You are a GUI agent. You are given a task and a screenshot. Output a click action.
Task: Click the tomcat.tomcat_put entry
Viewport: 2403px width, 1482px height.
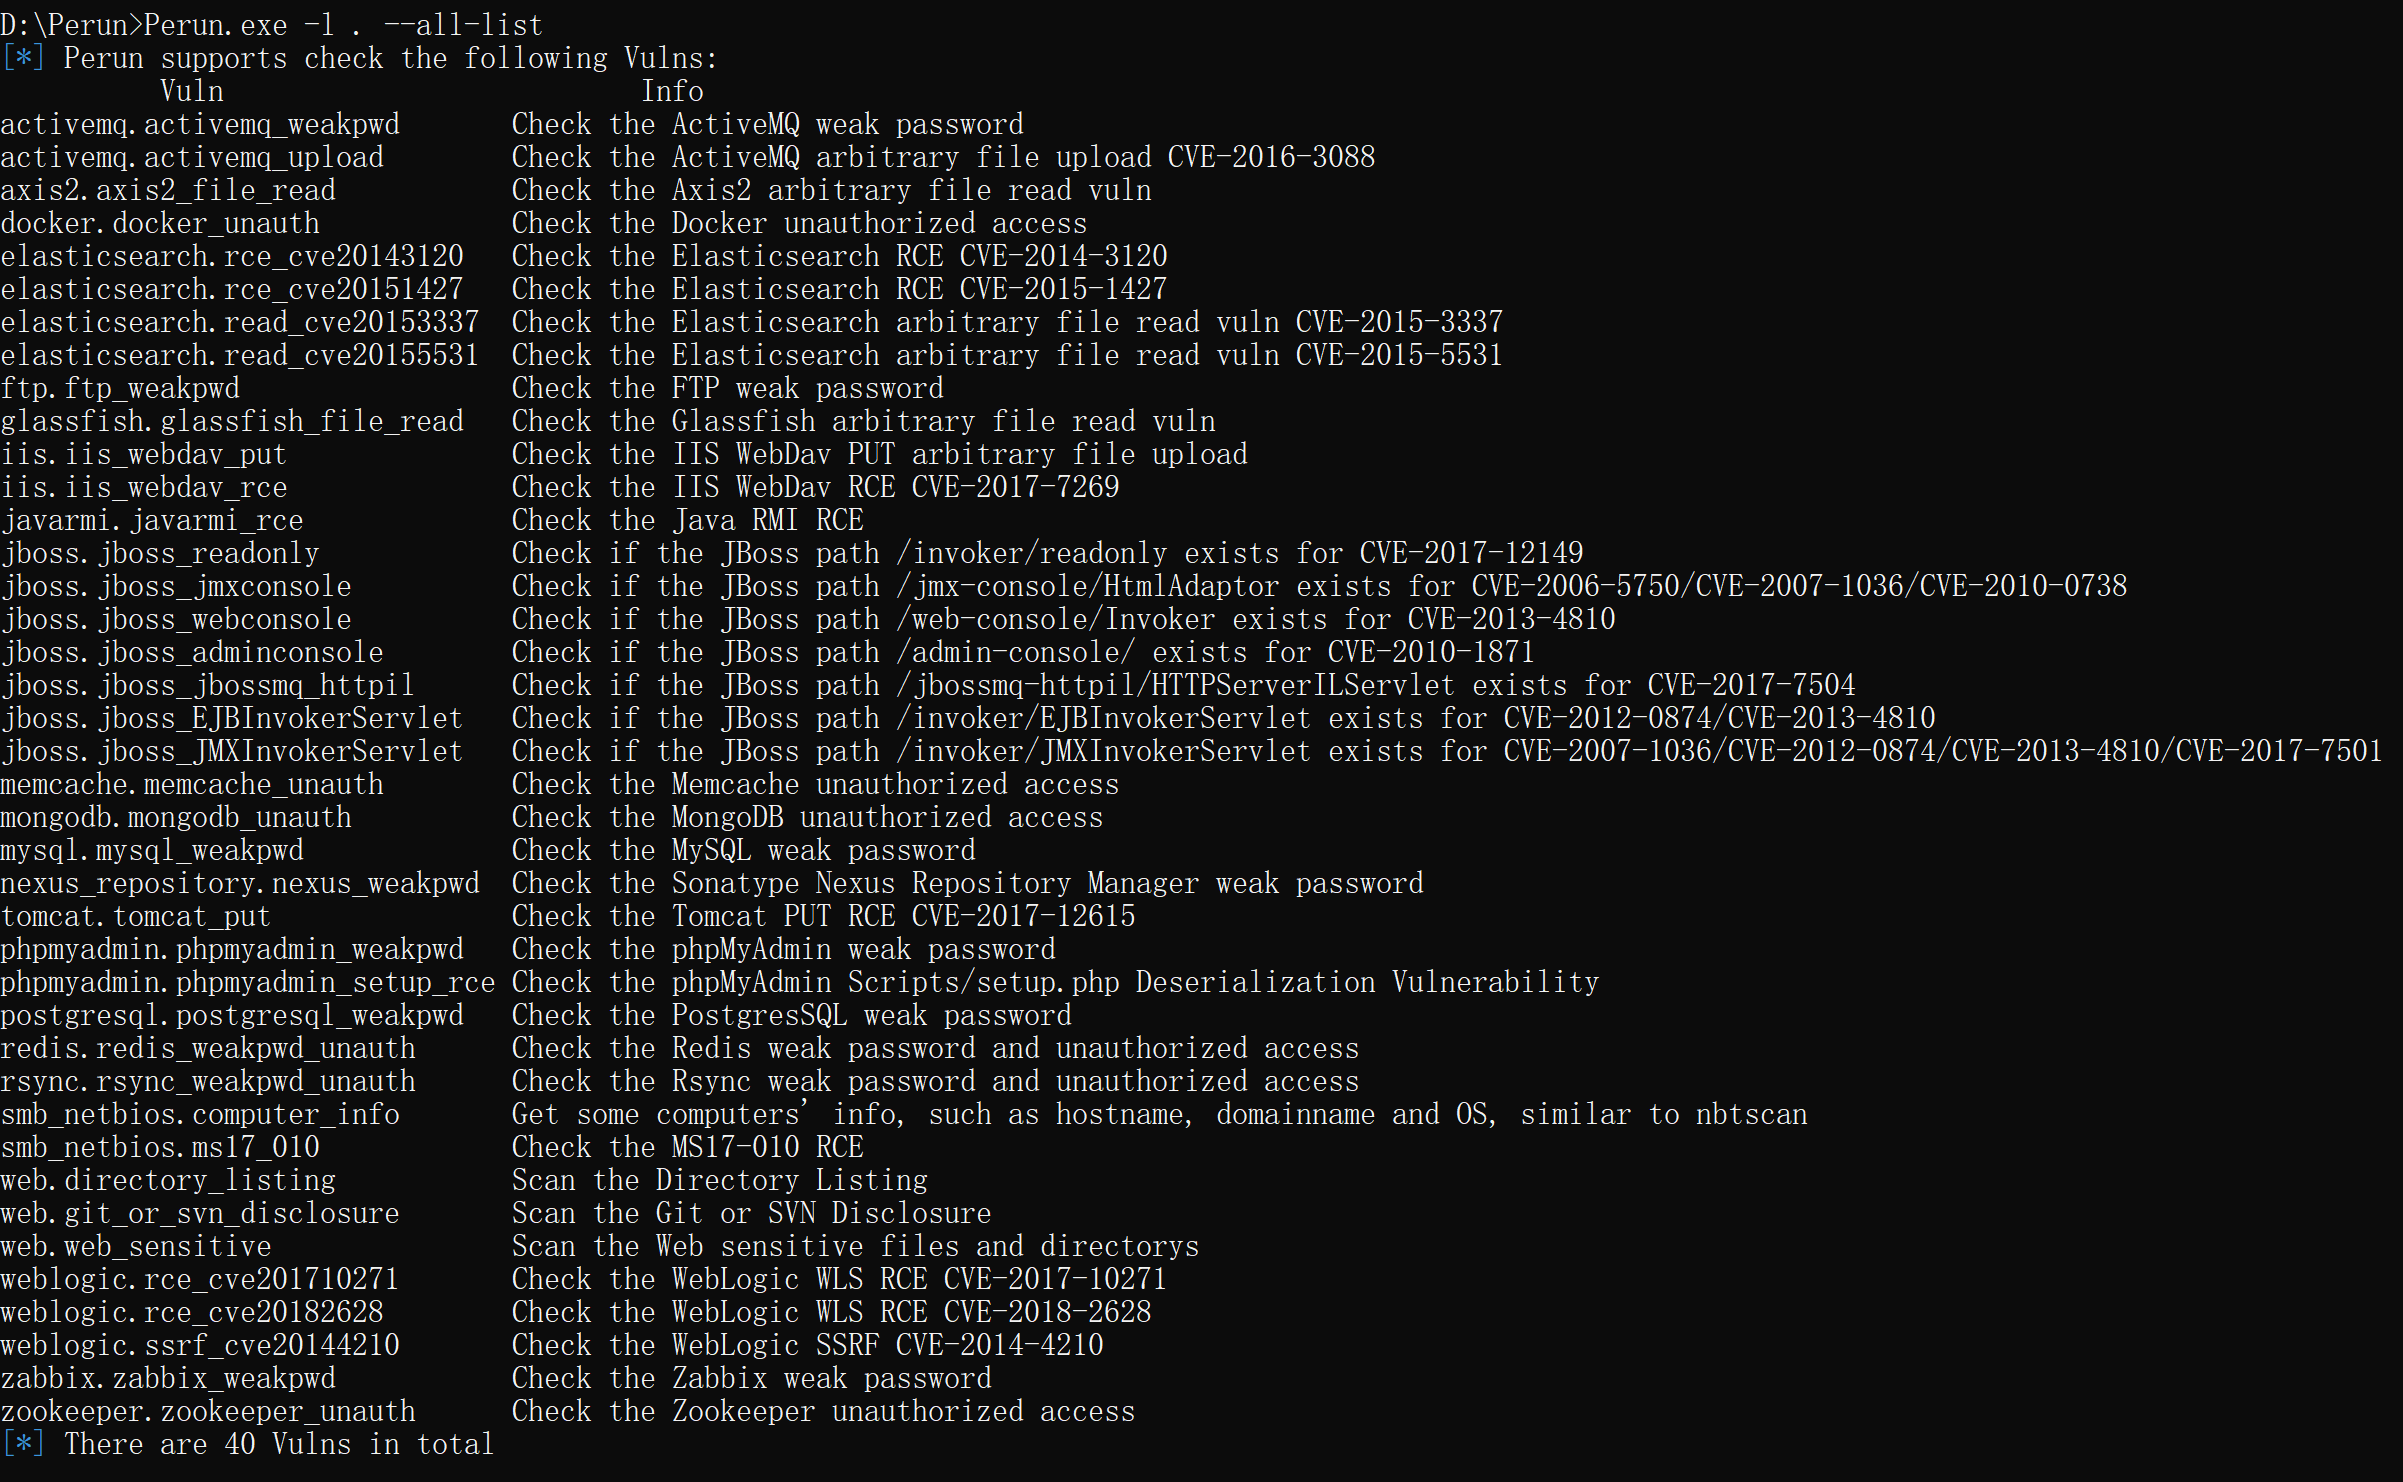click(x=136, y=916)
